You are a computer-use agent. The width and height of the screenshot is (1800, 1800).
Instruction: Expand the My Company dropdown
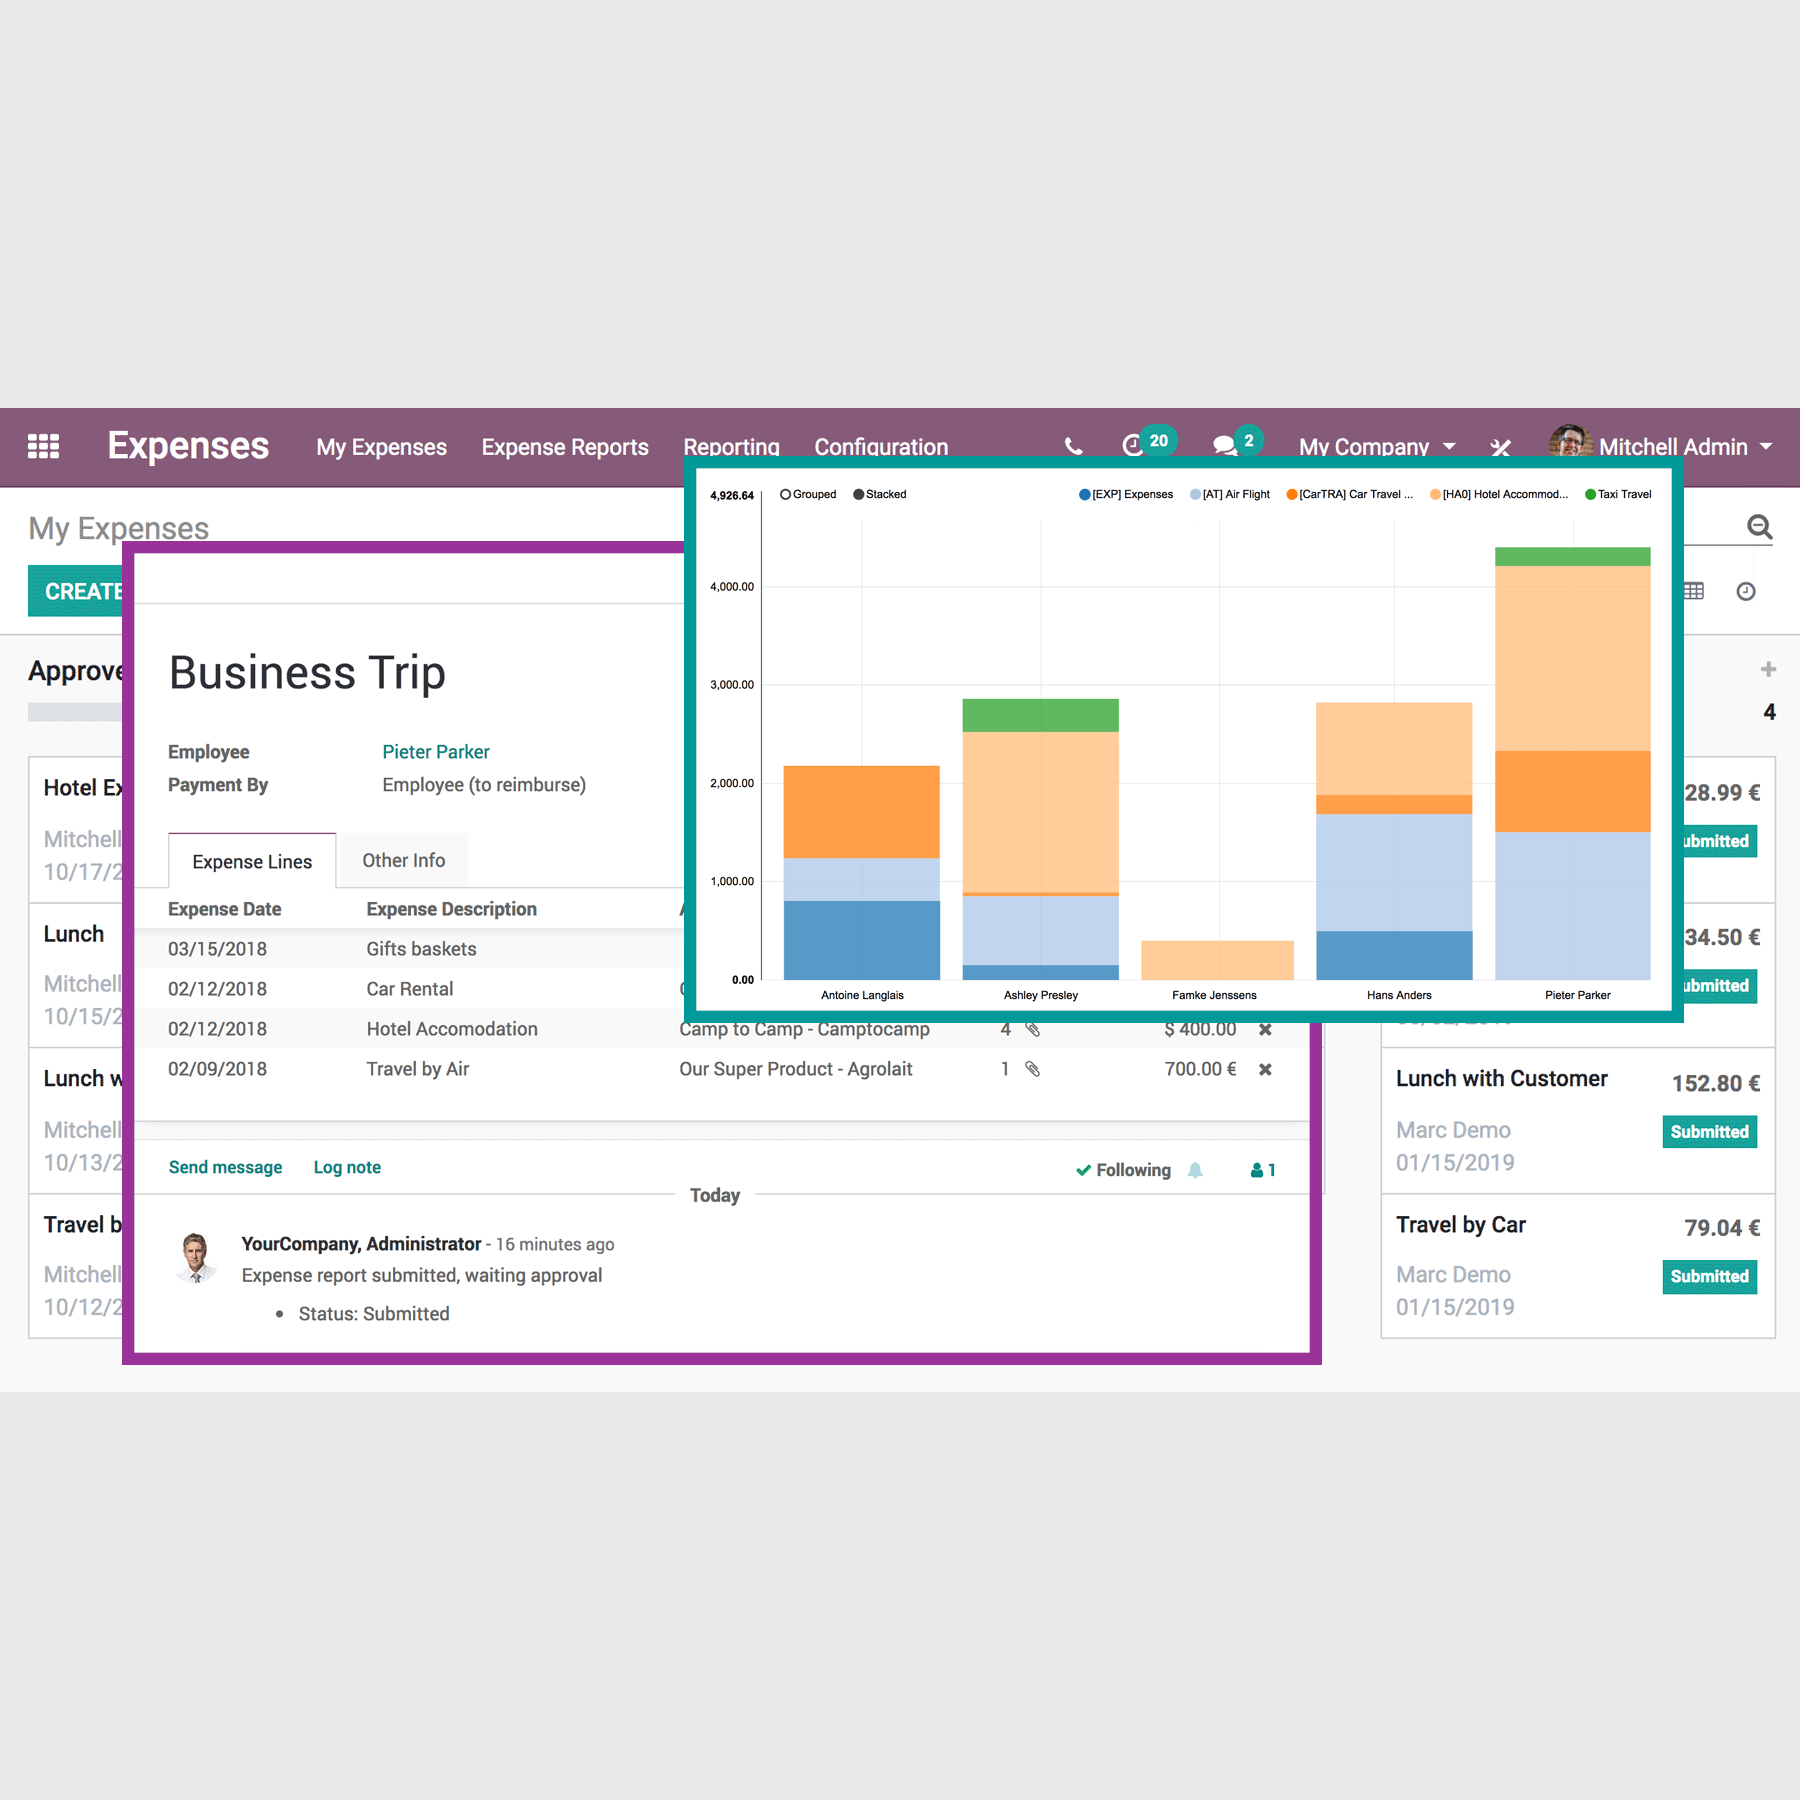pos(1376,447)
